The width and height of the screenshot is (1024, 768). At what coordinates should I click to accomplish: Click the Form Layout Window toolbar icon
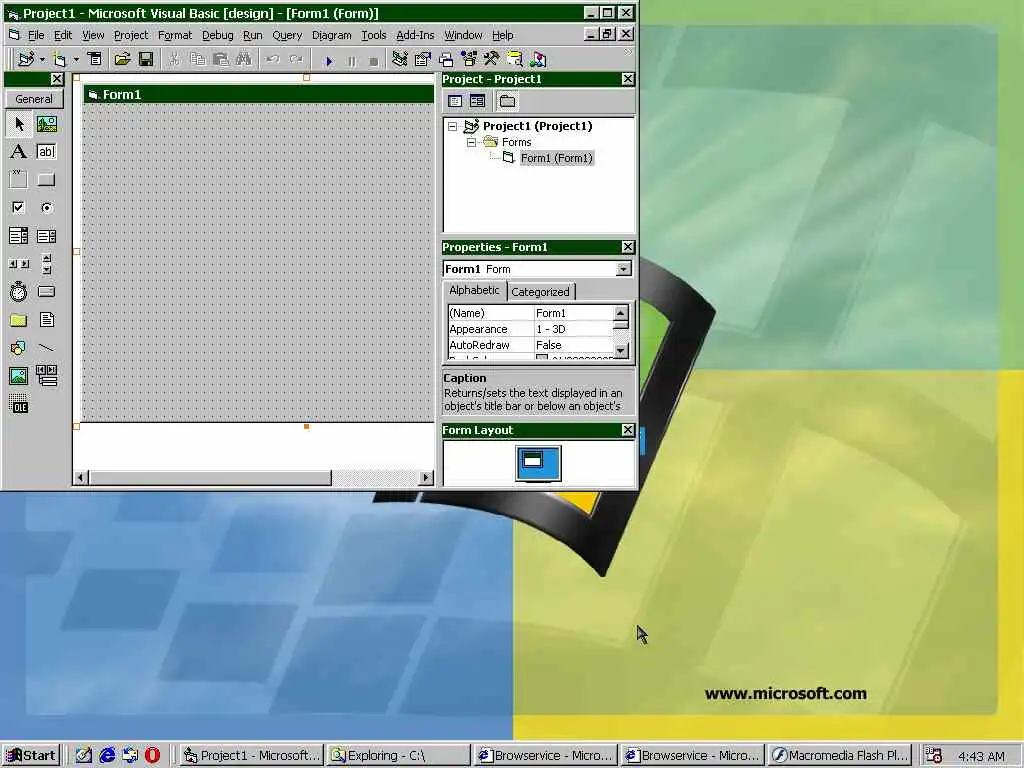446,59
